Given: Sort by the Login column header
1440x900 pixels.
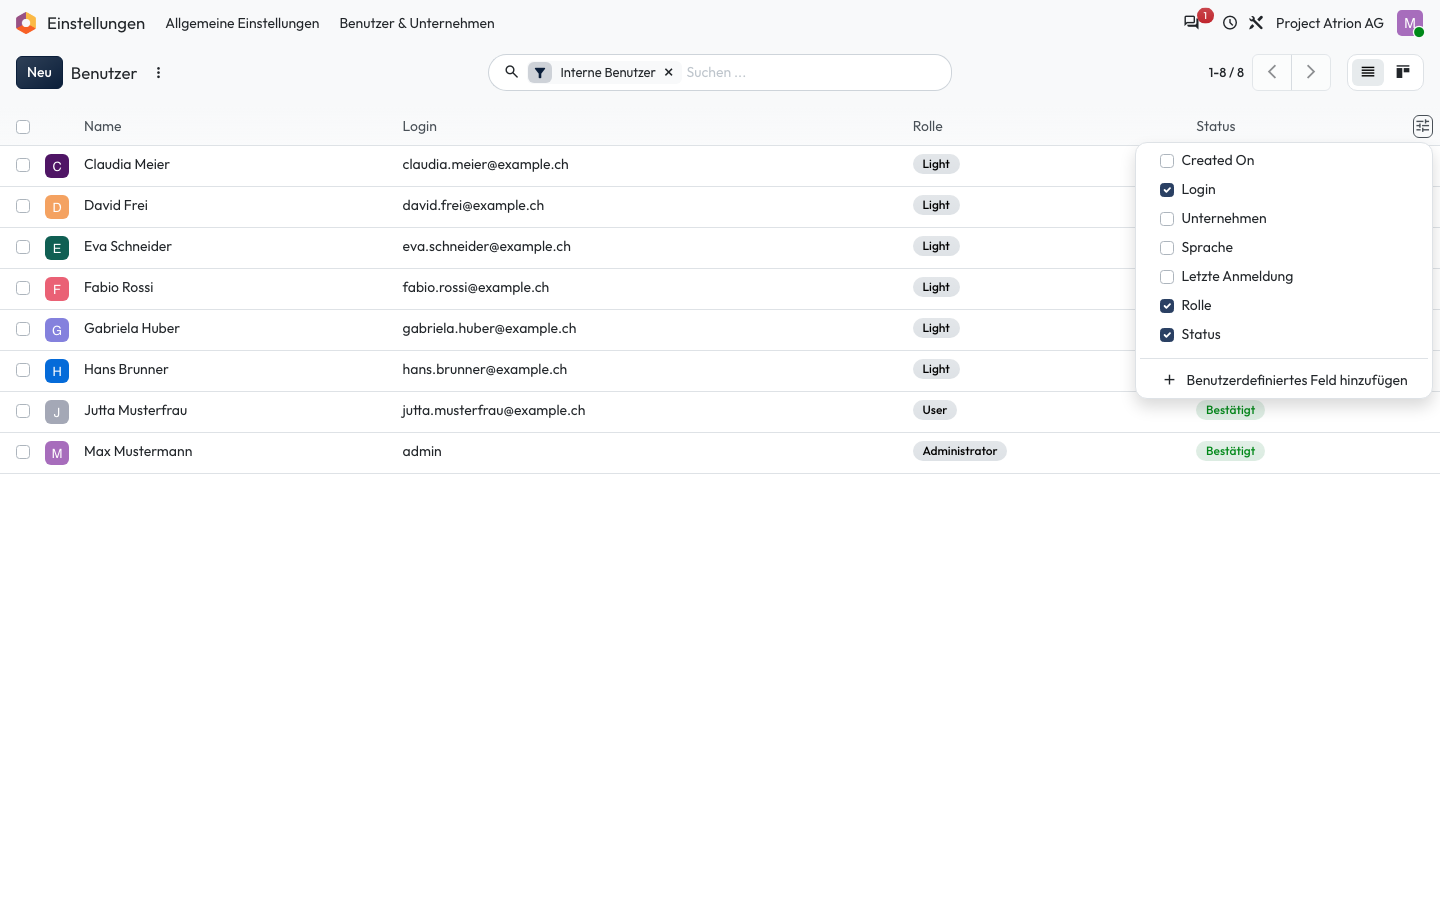Looking at the screenshot, I should (x=420, y=126).
